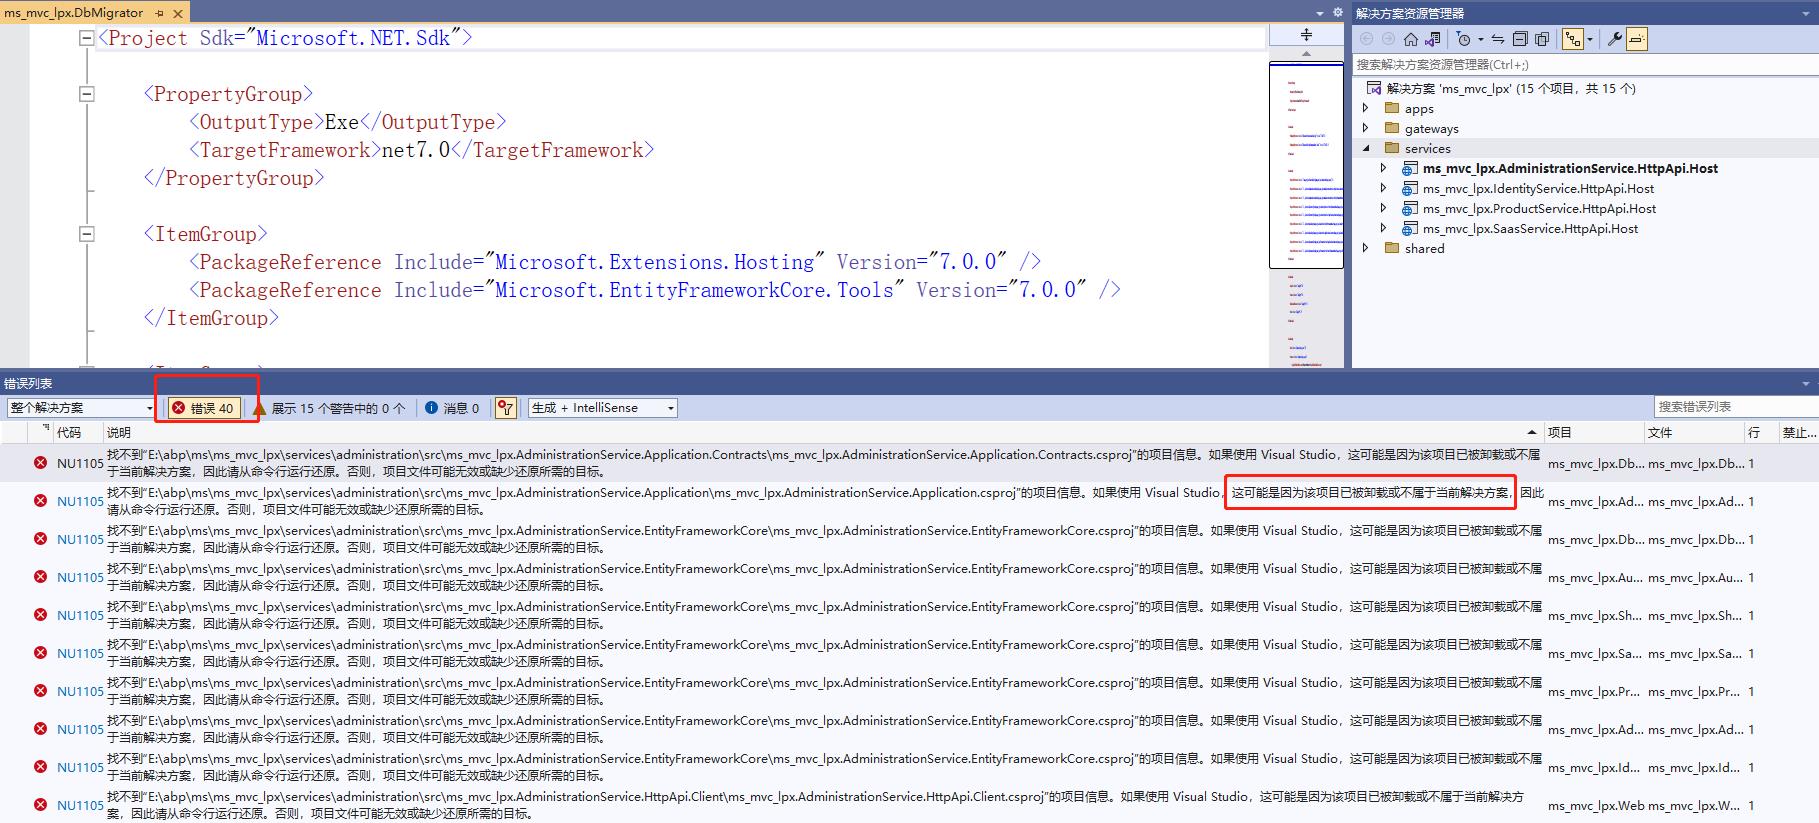Image resolution: width=1819 pixels, height=823 pixels.
Task: Collapse the PropertyGroup element in editor
Action: pyautogui.click(x=87, y=94)
